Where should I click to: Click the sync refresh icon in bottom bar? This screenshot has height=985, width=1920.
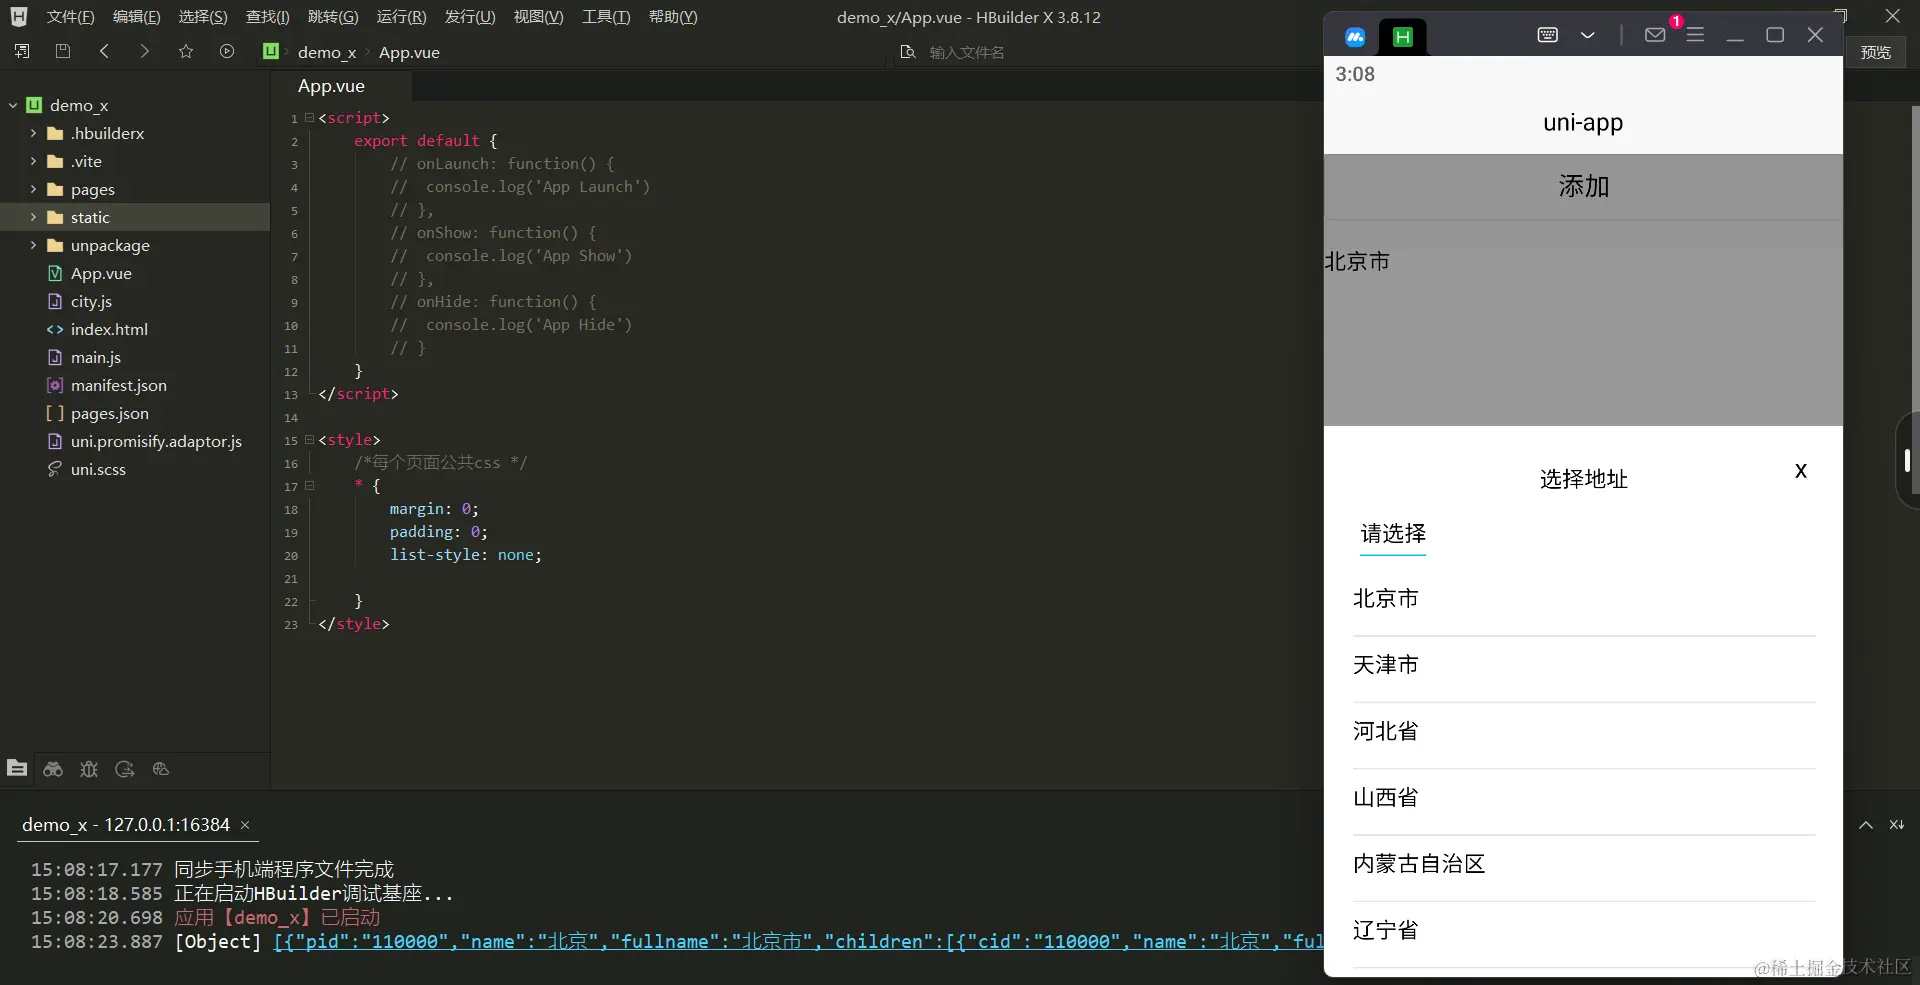point(125,768)
